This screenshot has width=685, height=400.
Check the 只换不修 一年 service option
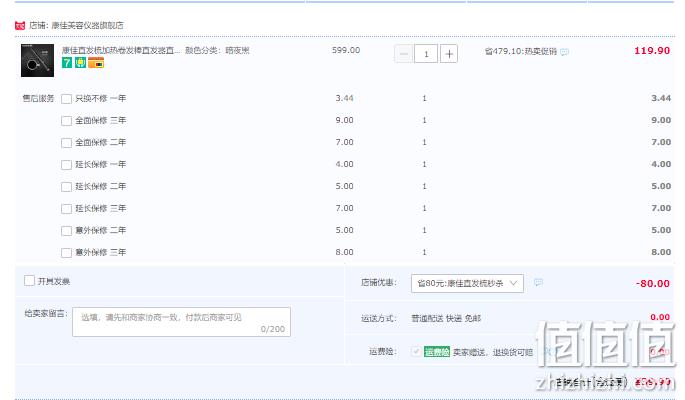[66, 99]
